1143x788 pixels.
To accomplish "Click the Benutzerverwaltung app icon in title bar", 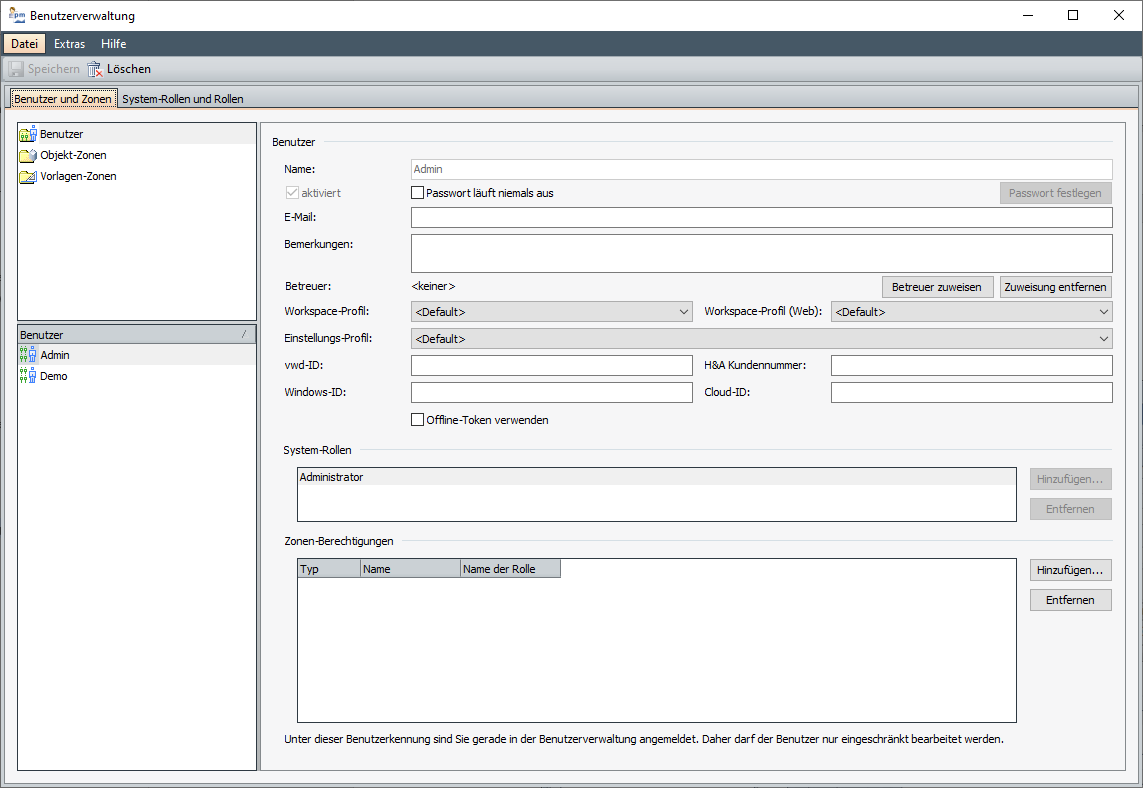I will (17, 16).
